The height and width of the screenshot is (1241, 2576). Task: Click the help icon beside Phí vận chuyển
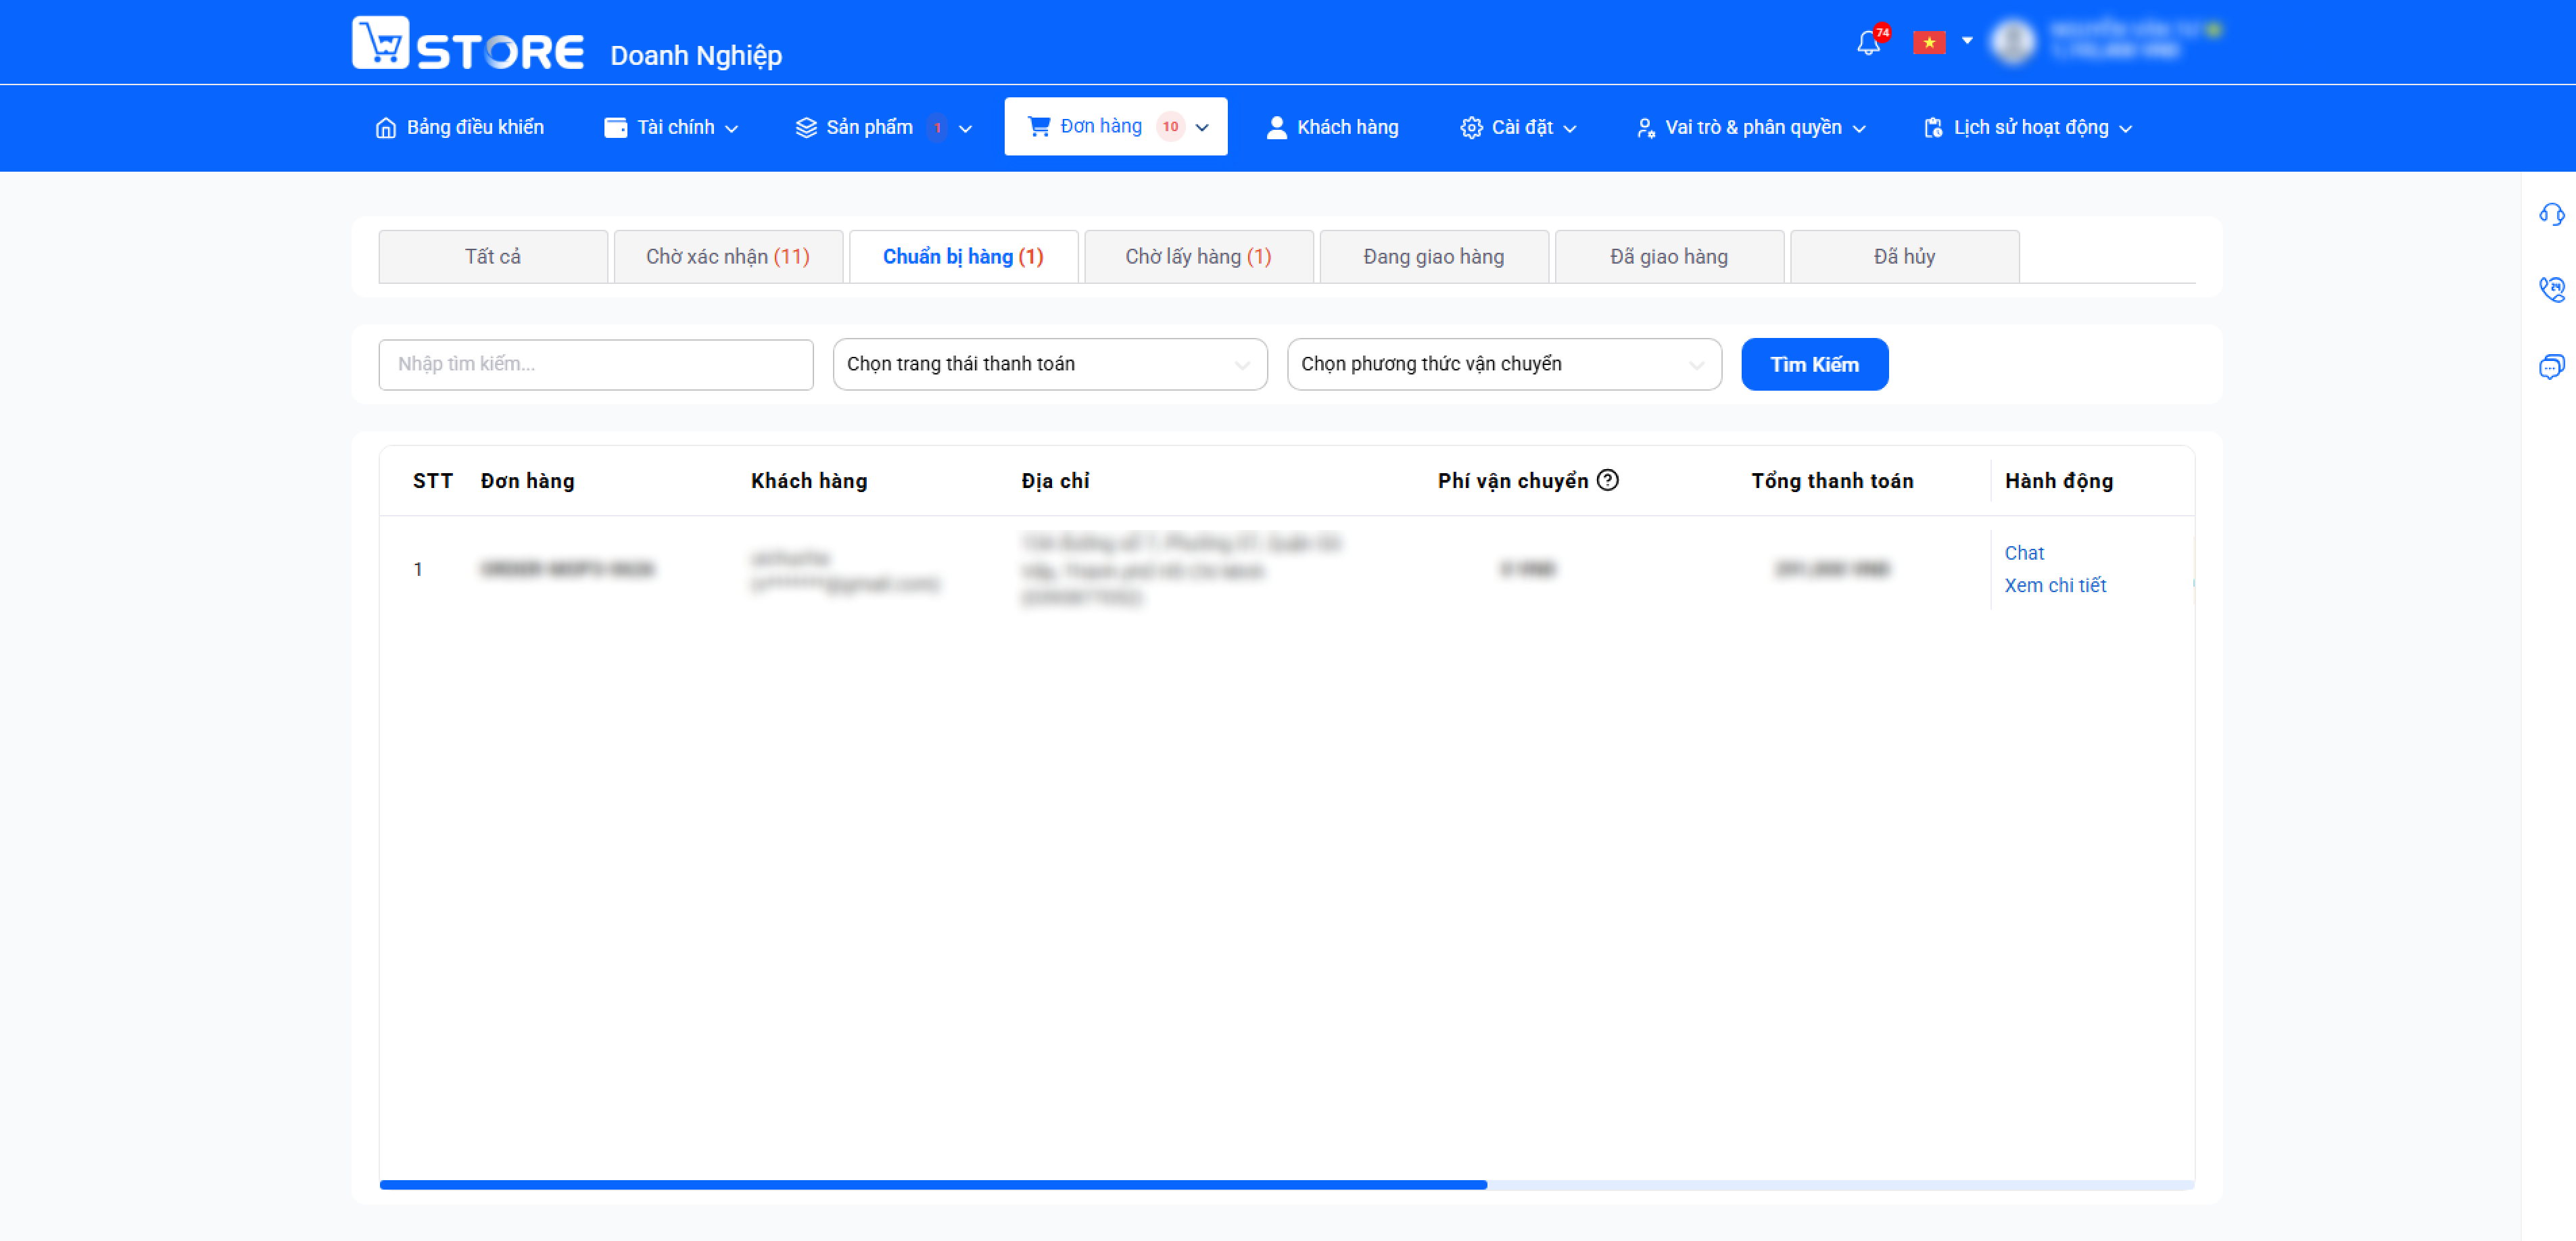click(1607, 480)
